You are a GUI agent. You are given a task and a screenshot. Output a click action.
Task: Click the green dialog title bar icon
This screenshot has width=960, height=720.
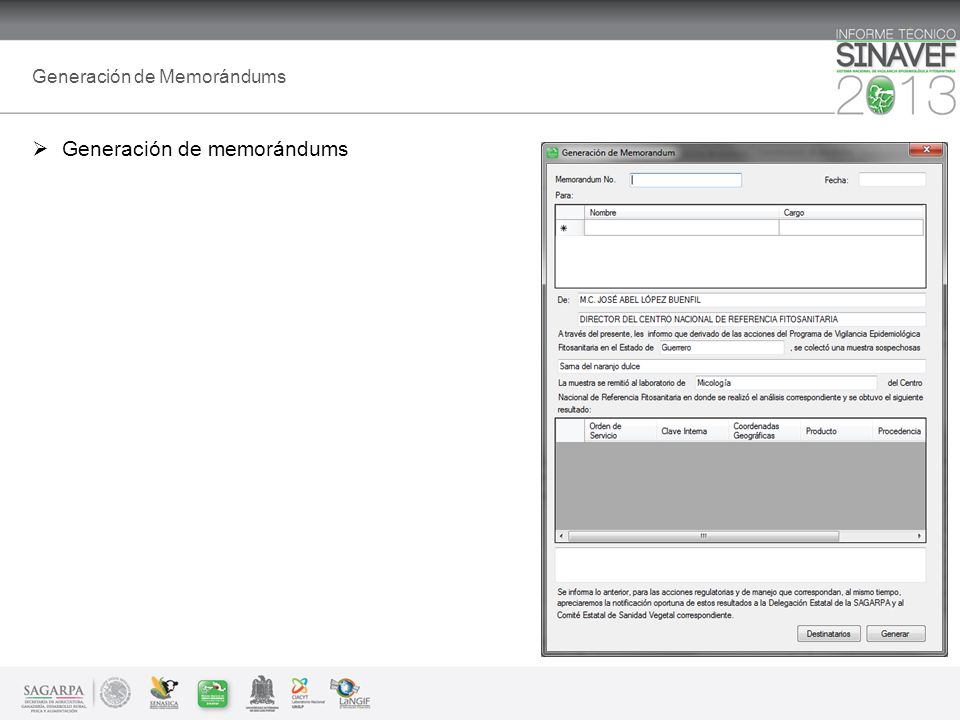pyautogui.click(x=552, y=152)
